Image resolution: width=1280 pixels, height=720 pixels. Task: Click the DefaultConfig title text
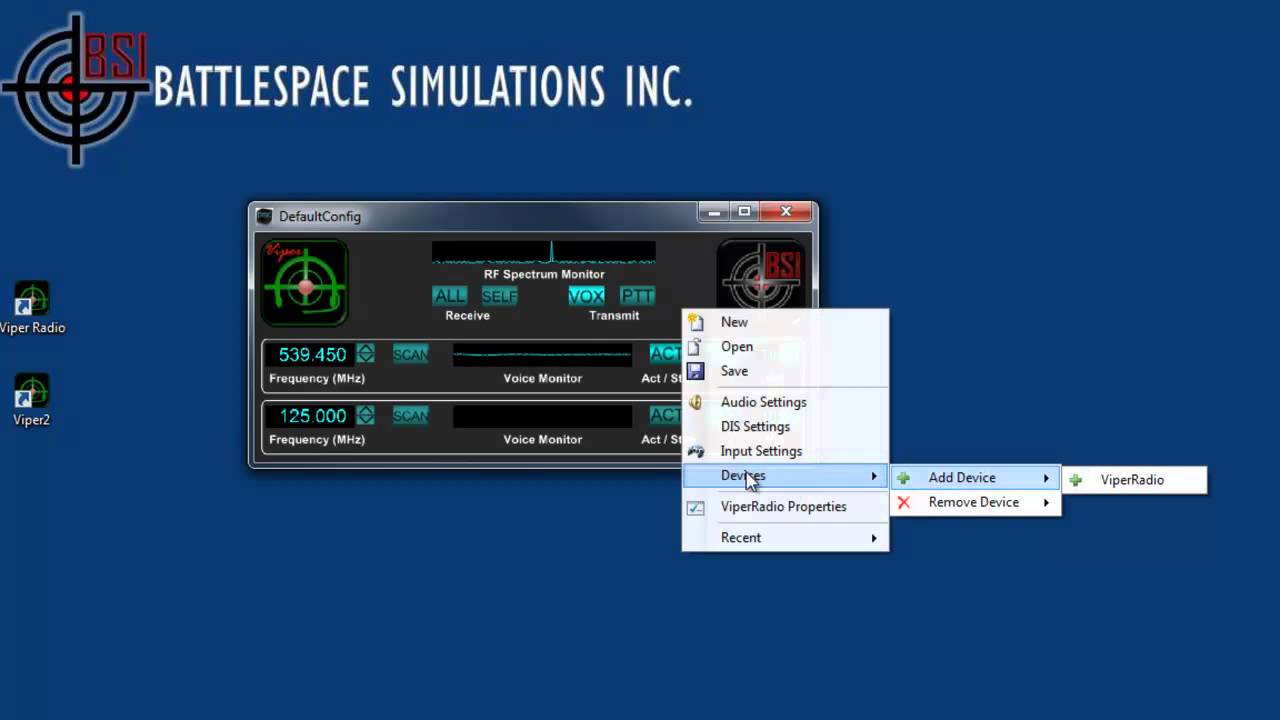tap(320, 216)
